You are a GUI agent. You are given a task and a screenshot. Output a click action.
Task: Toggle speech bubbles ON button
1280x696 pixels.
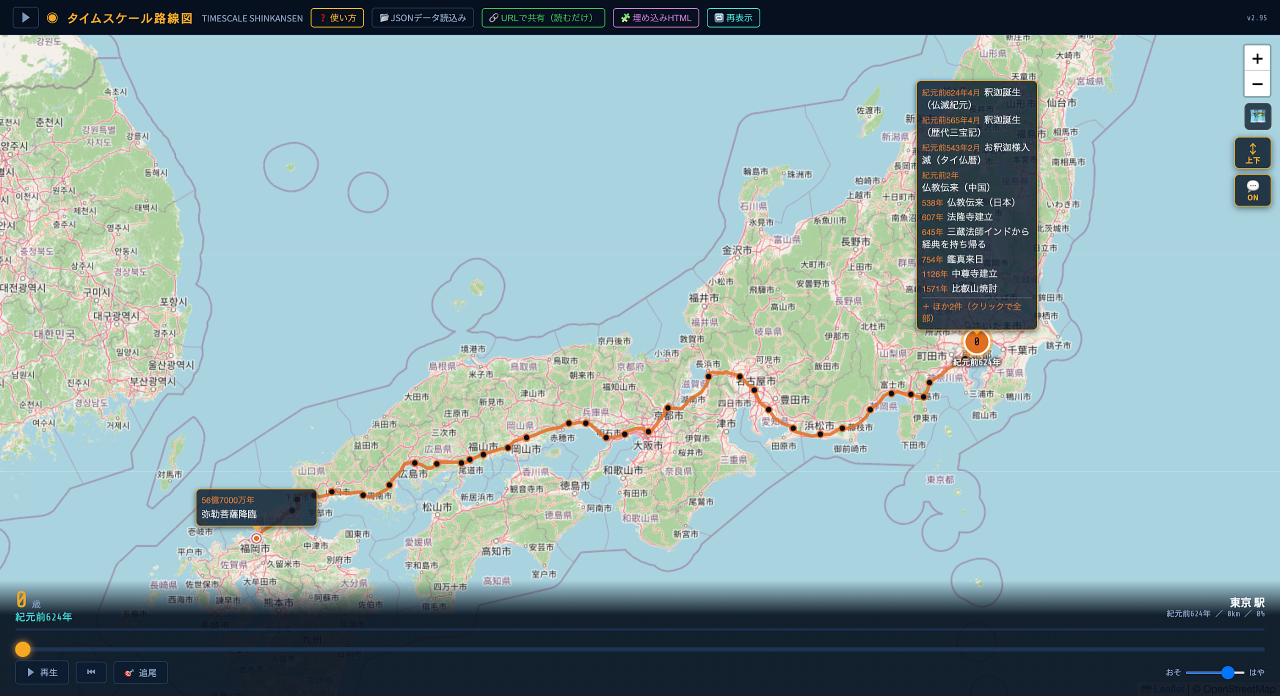1252,190
